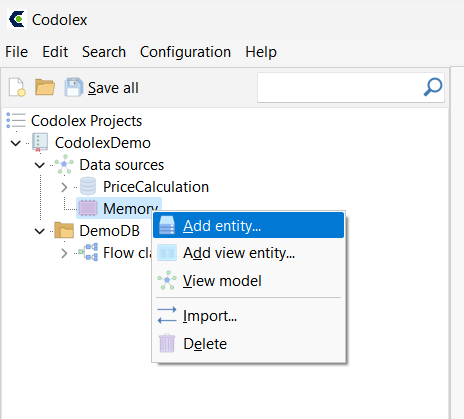The height and width of the screenshot is (419, 464).
Task: Click the Memory chip icon
Action: click(x=88, y=208)
